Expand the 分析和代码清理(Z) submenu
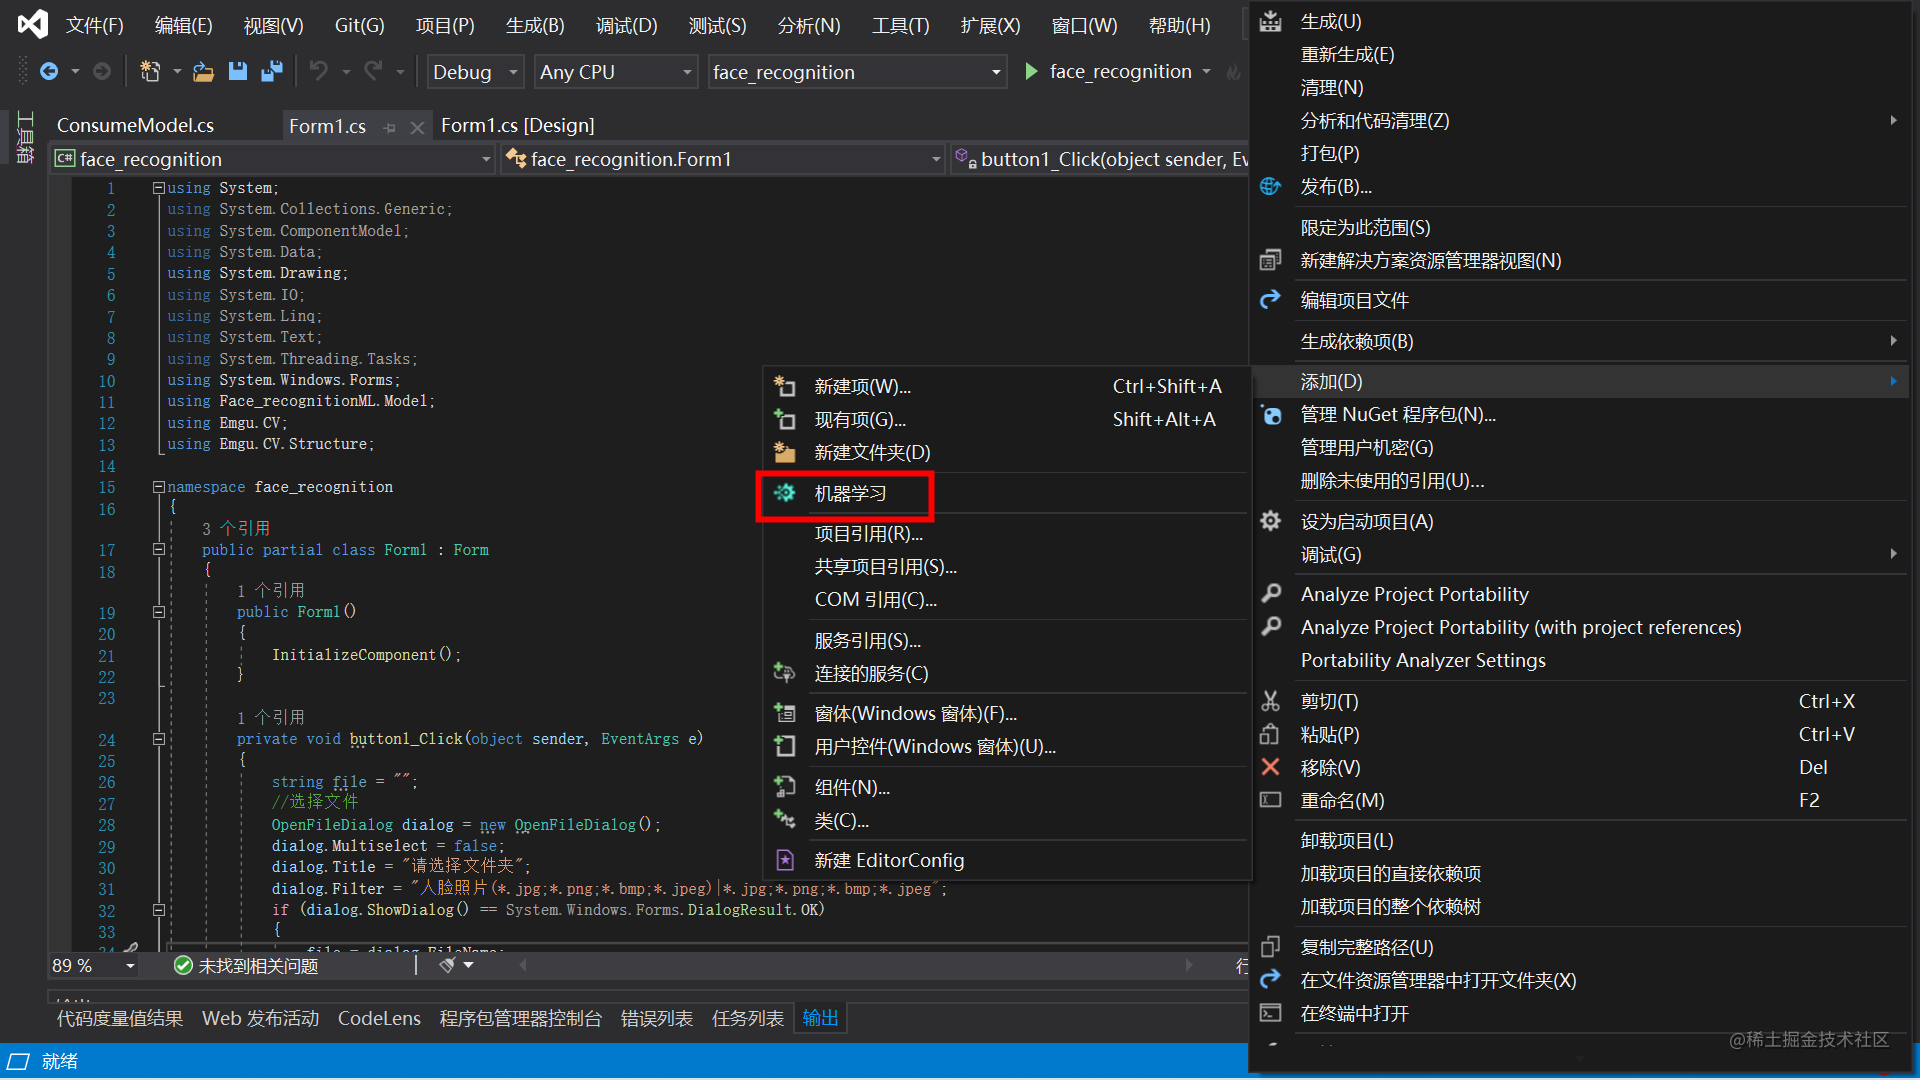Viewport: 1920px width, 1080px height. coord(1580,120)
